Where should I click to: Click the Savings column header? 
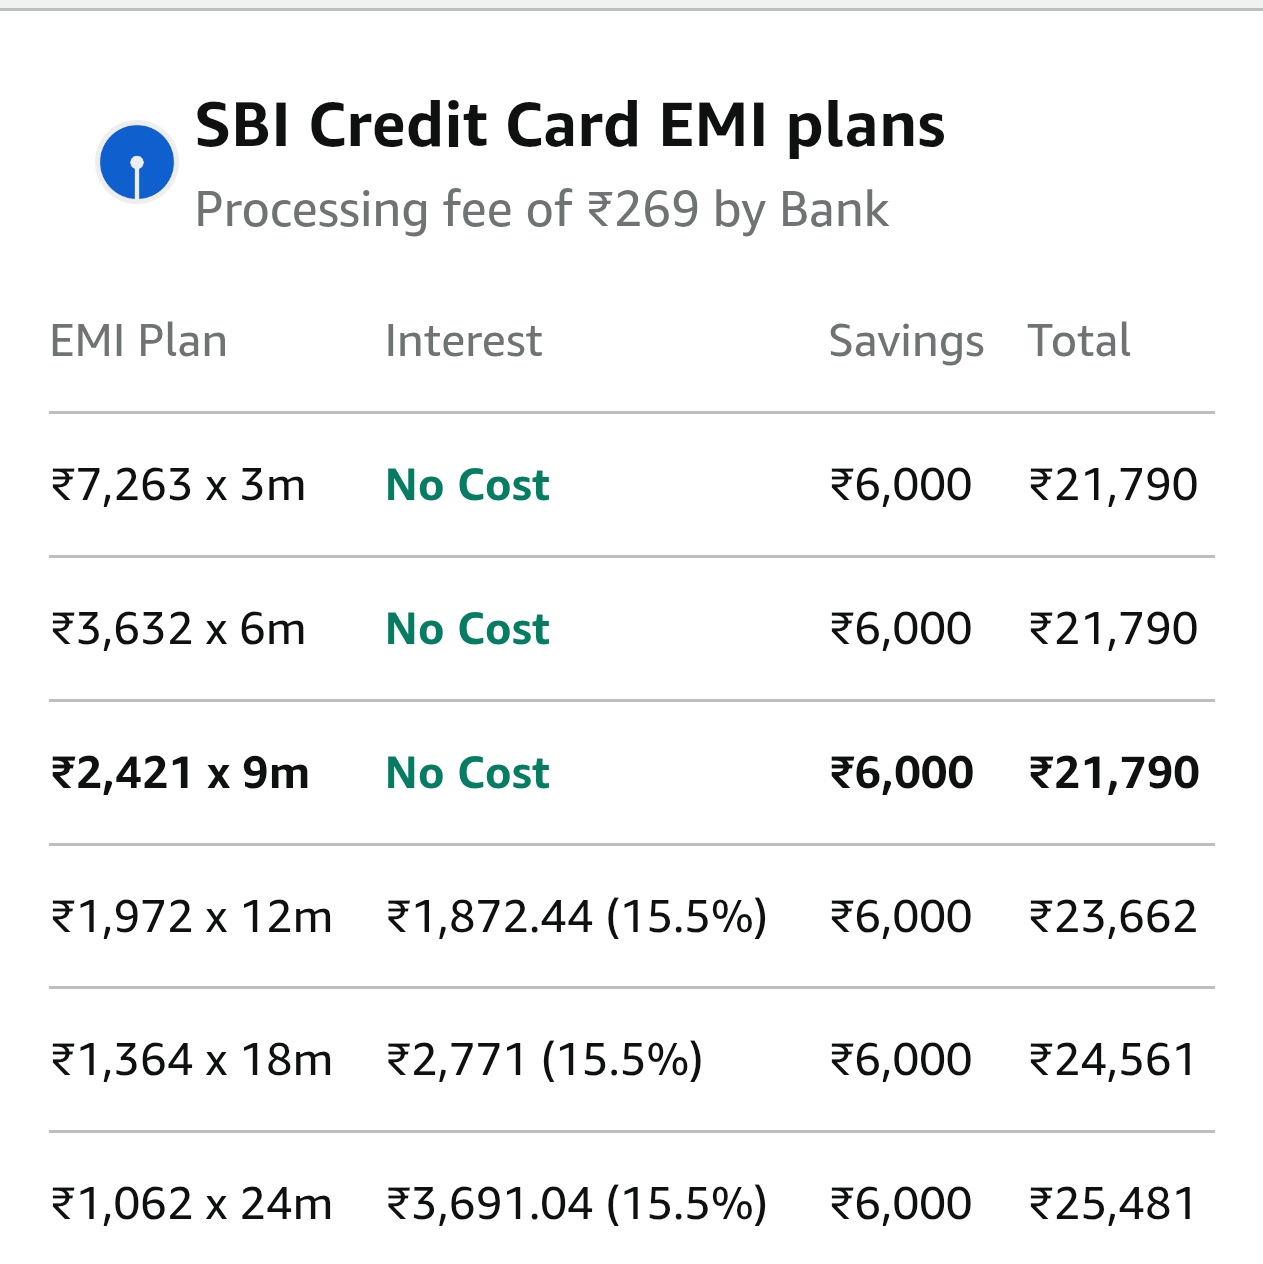906,341
